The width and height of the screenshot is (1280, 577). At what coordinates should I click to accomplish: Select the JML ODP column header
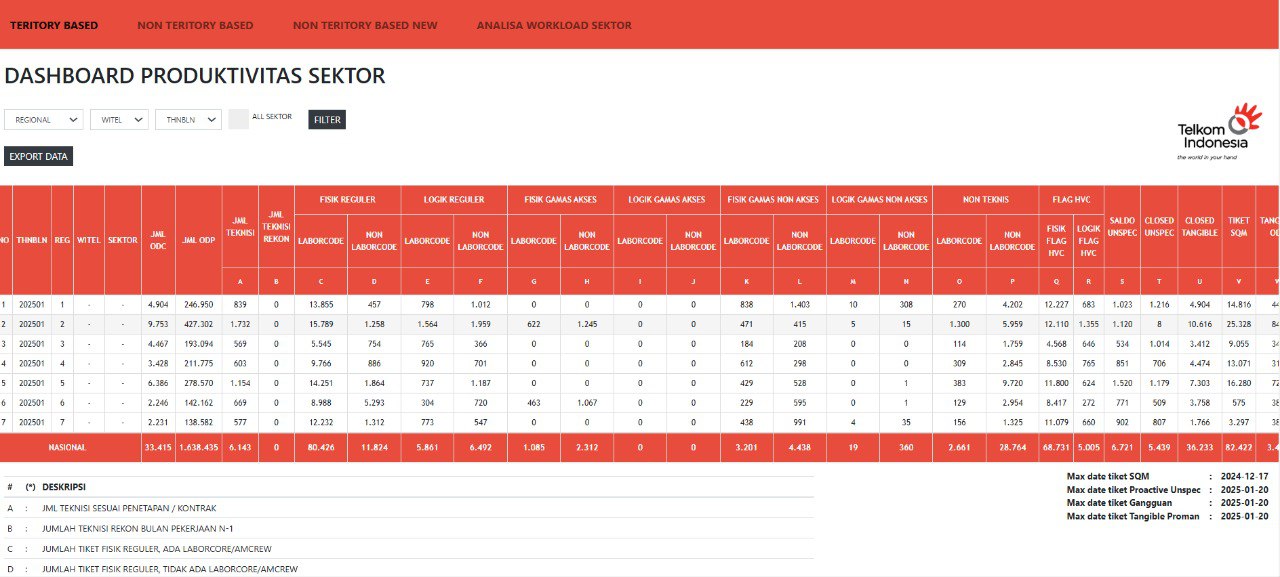(197, 240)
